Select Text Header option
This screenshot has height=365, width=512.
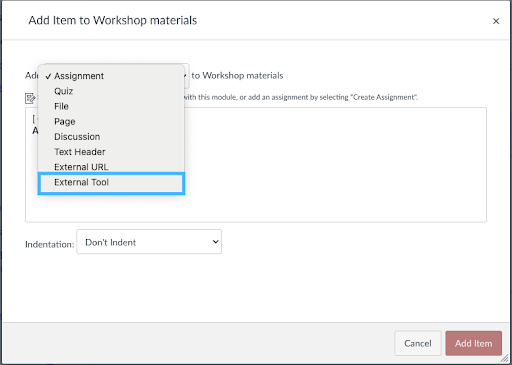click(x=111, y=152)
